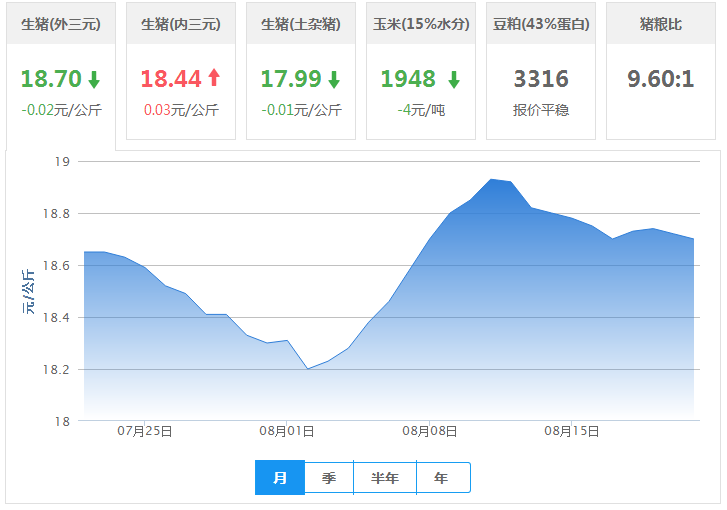Set the chart range to 年

(x=442, y=478)
